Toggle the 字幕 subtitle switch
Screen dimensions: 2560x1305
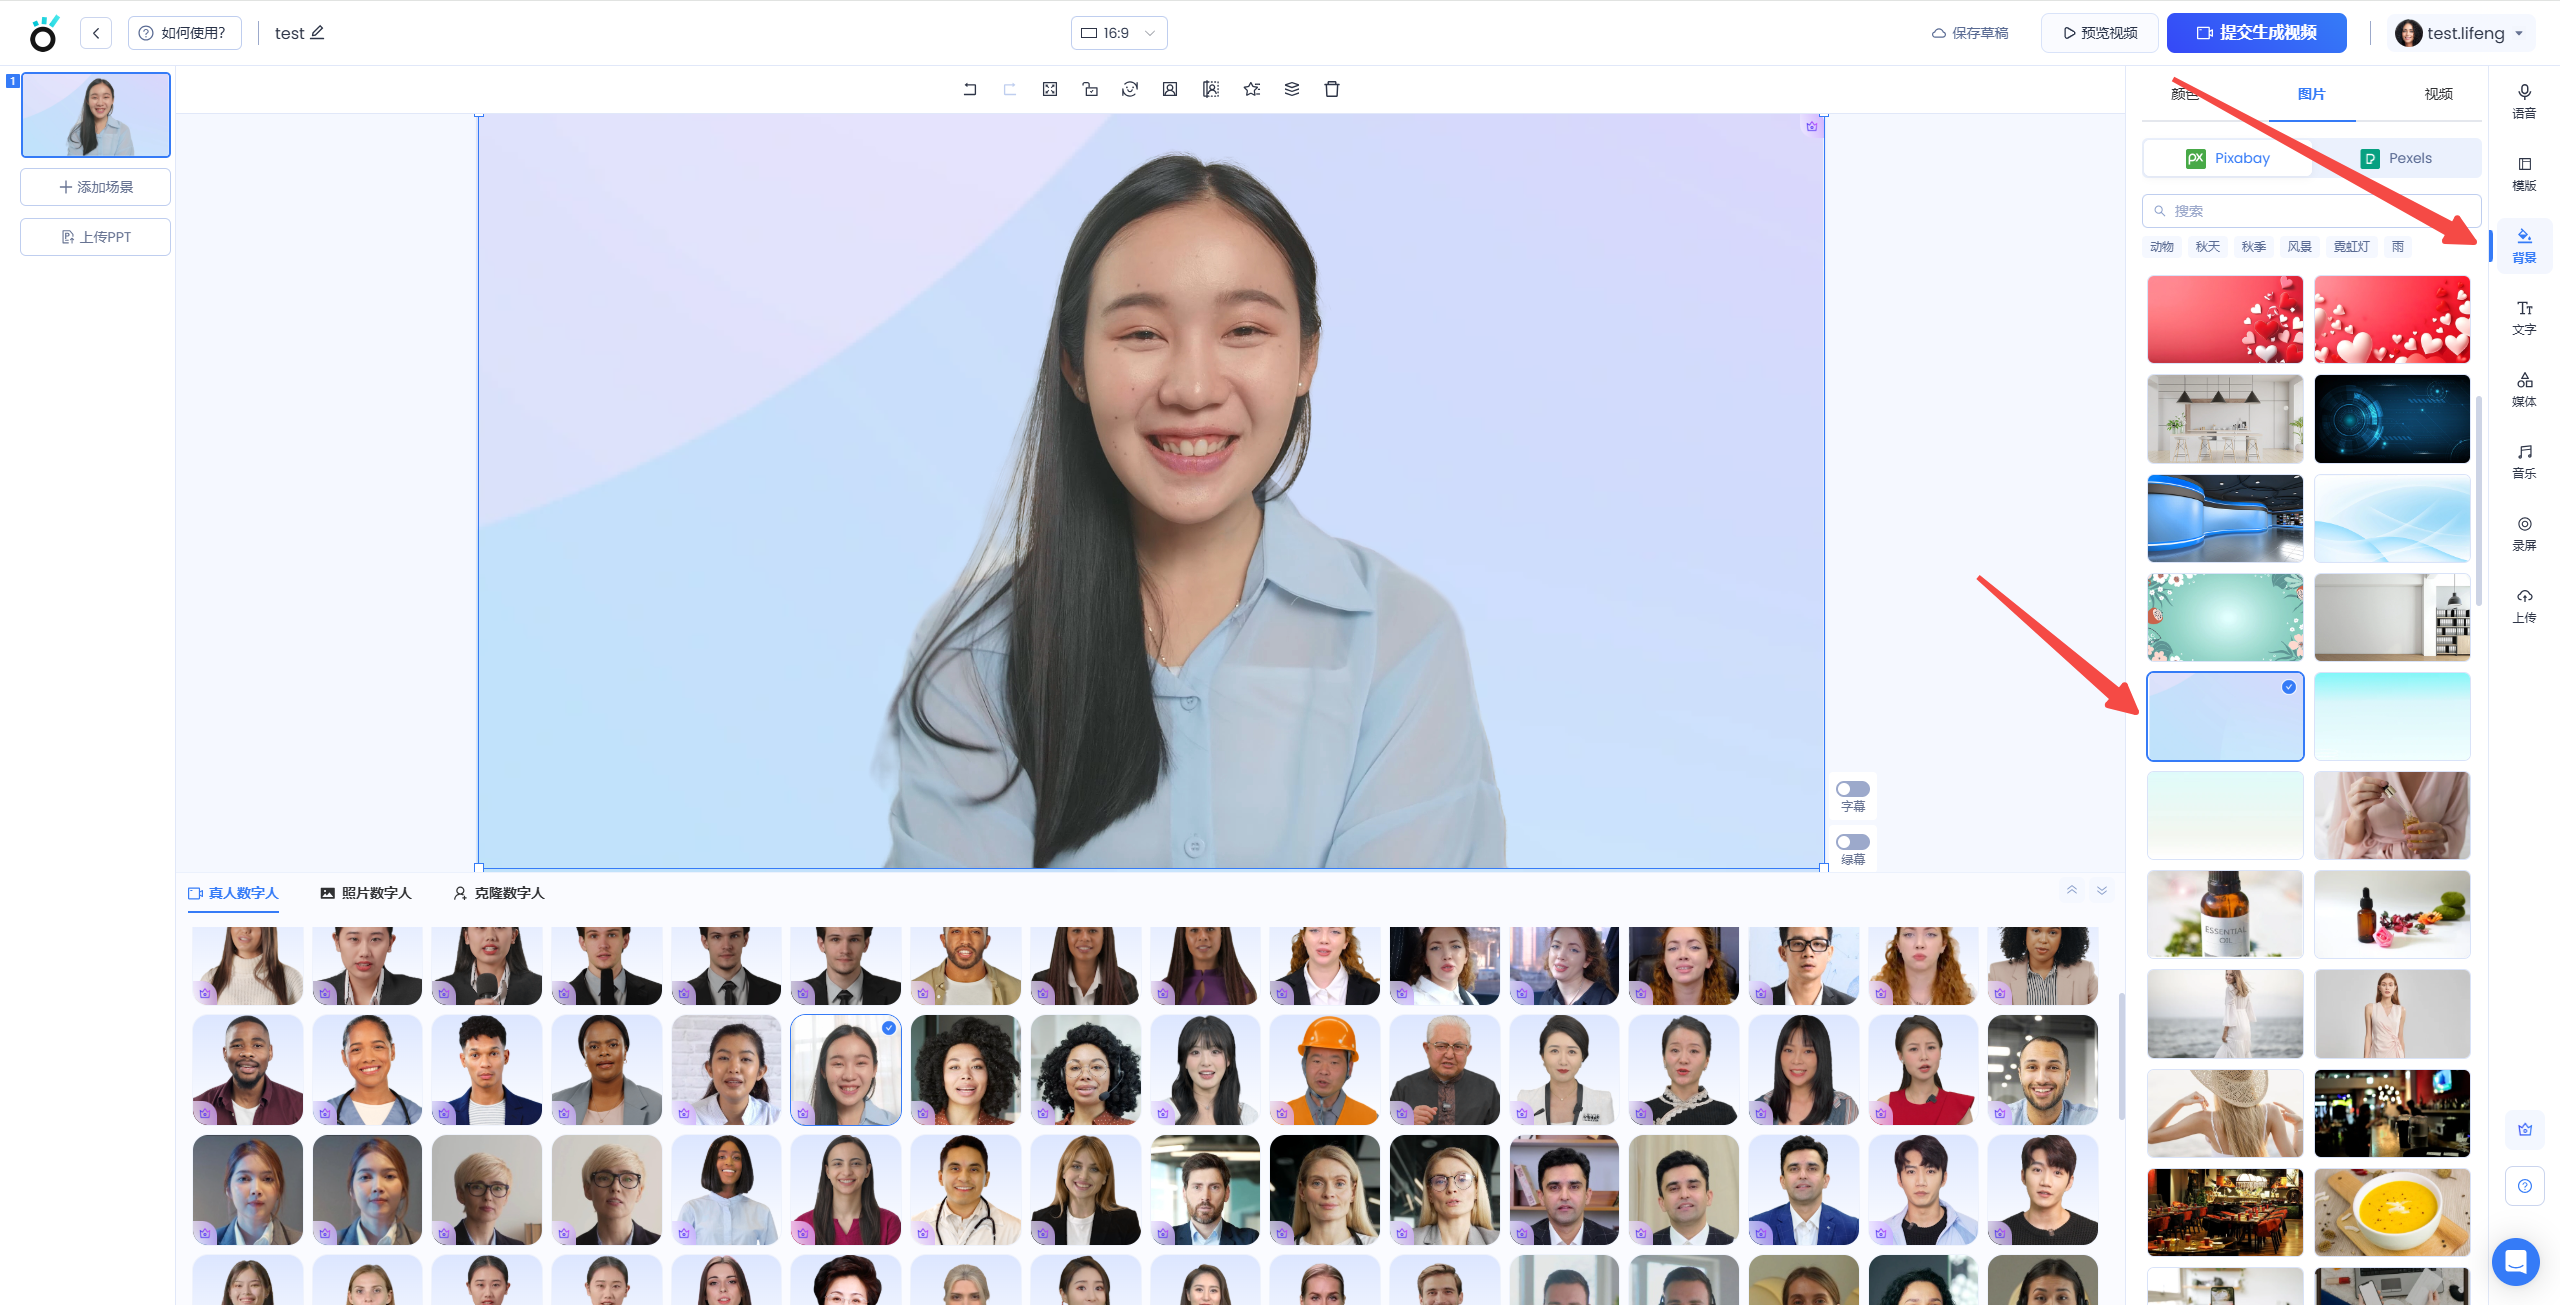coord(1852,789)
